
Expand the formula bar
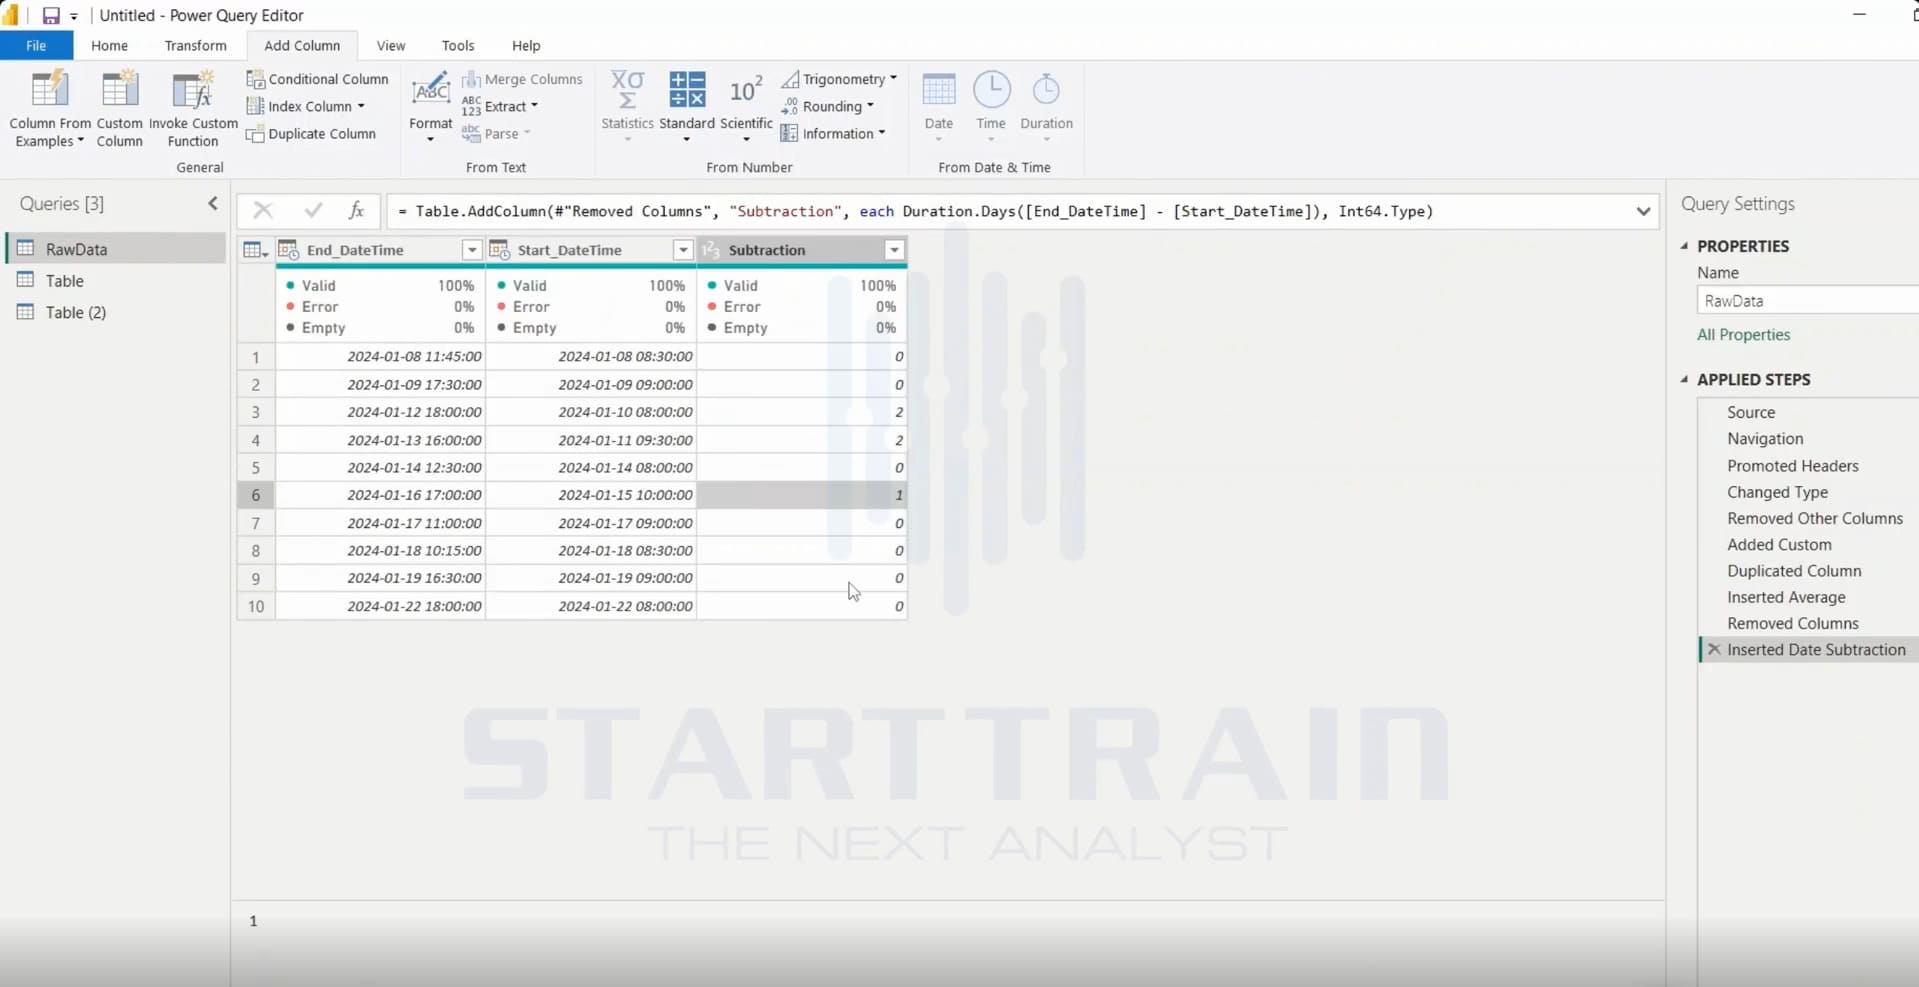1643,211
